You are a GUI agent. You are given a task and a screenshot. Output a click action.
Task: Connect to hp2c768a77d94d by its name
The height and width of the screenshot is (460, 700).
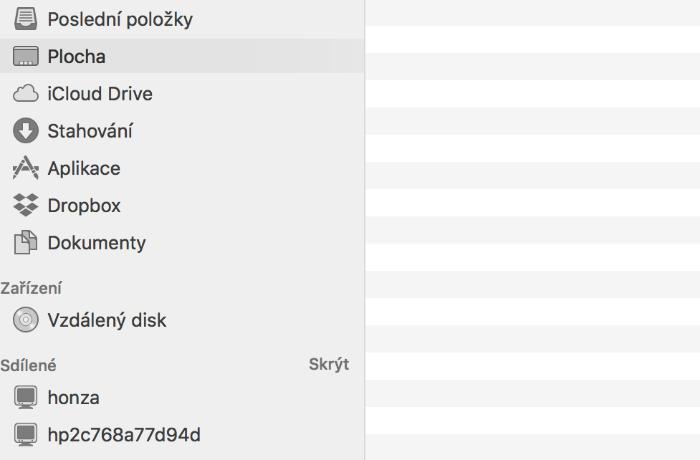click(124, 435)
